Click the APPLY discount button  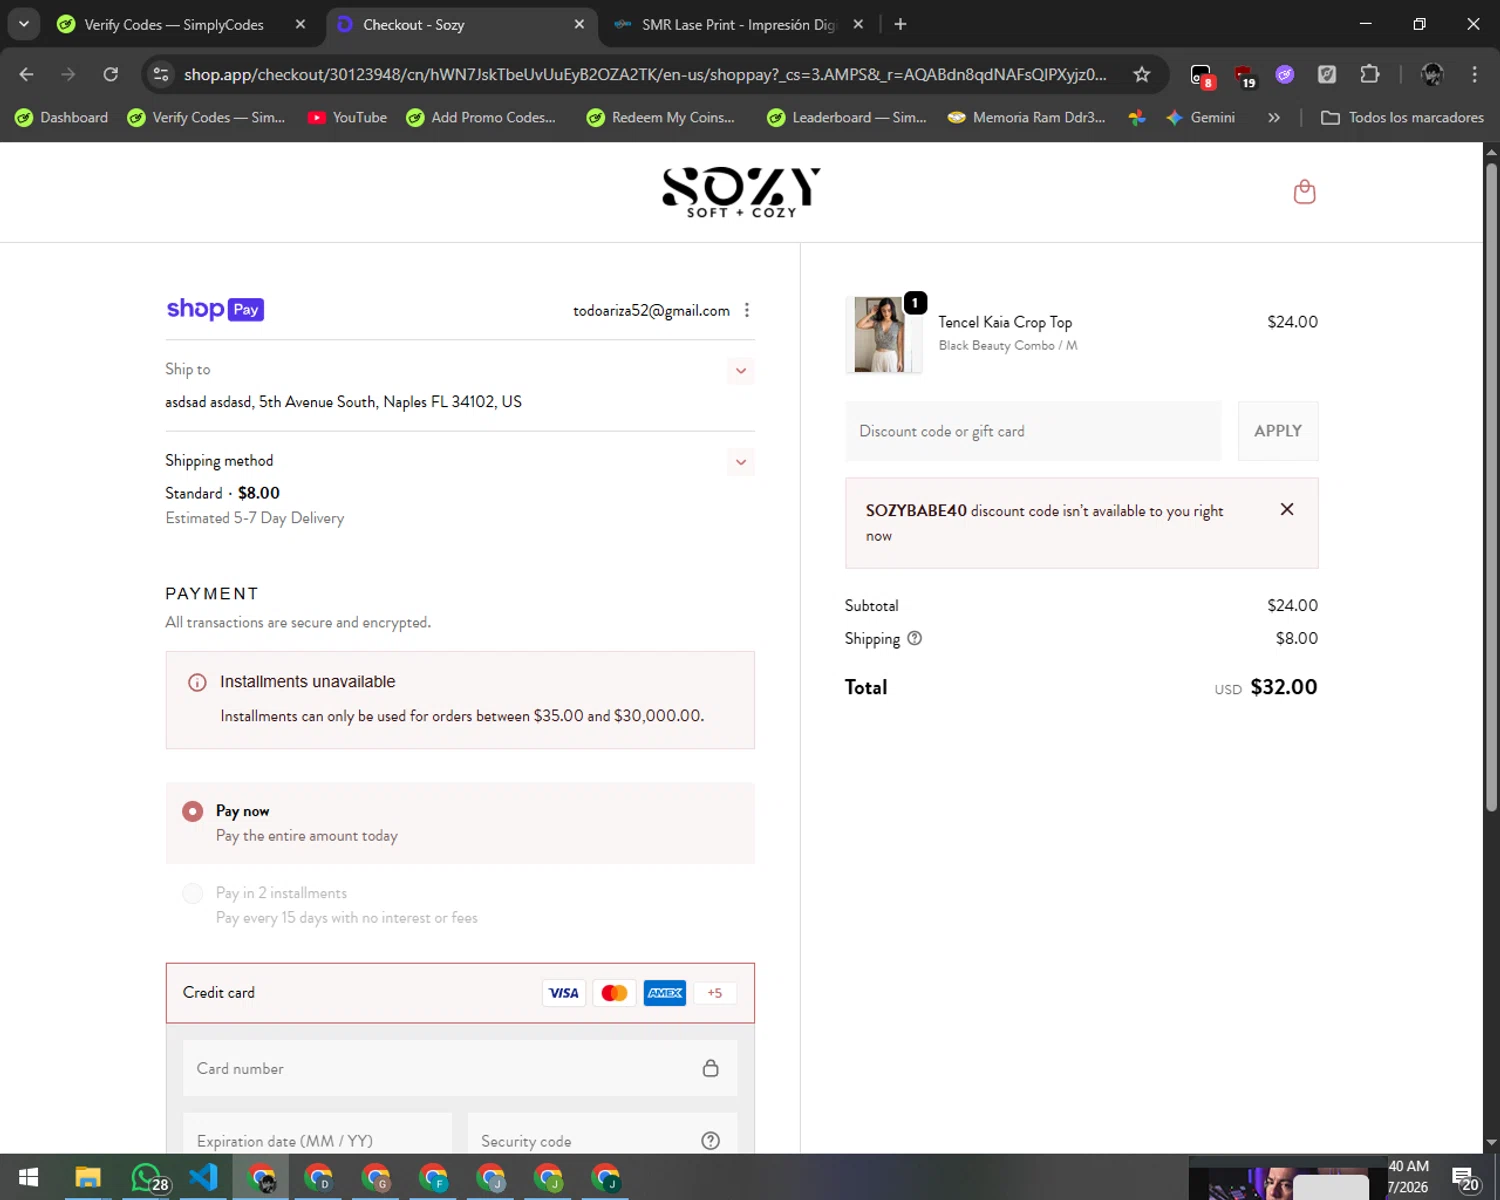1278,431
